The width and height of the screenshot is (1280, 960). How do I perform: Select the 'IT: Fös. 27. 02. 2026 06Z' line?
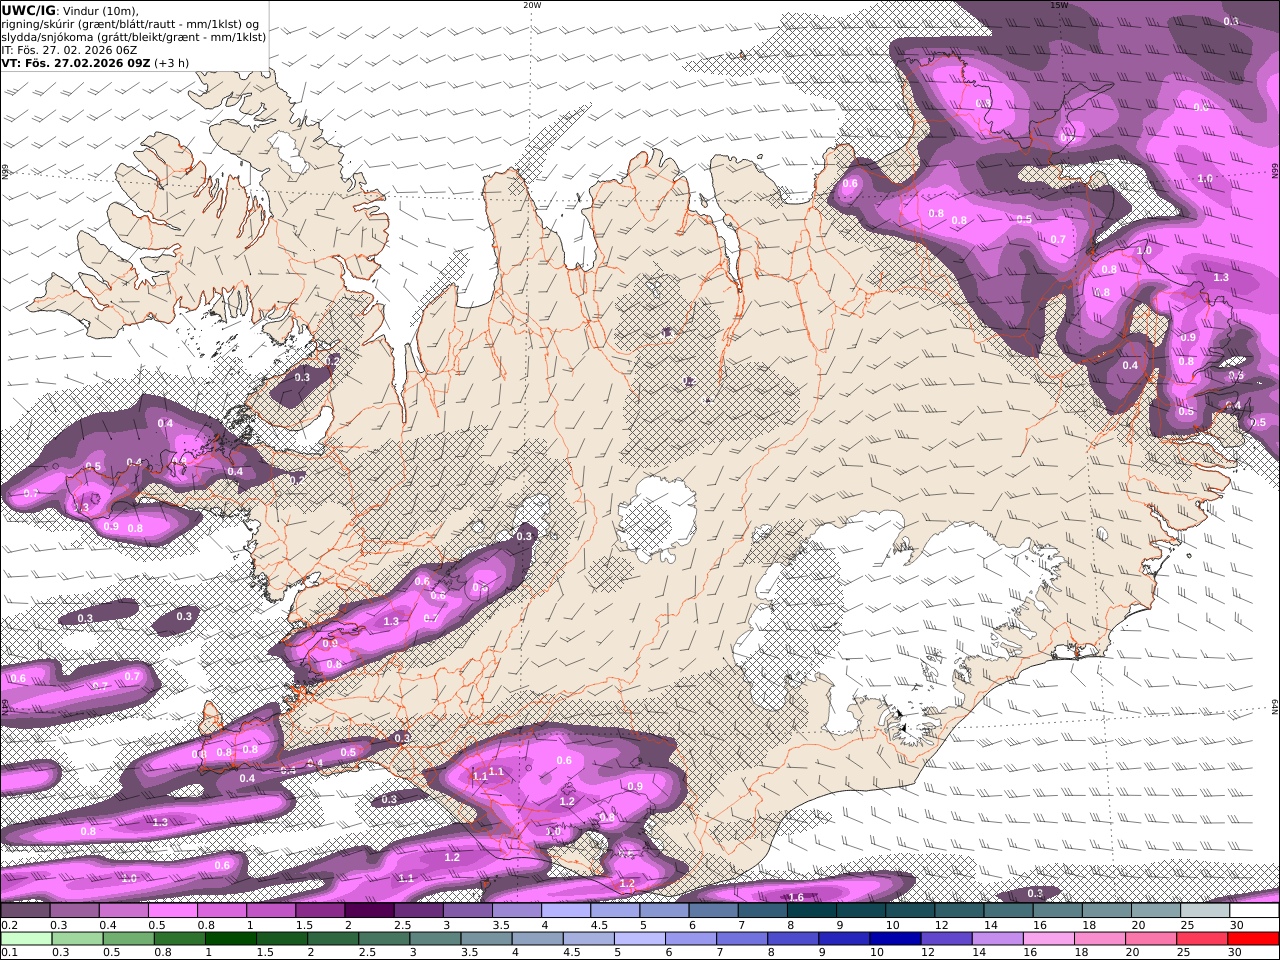[69, 50]
